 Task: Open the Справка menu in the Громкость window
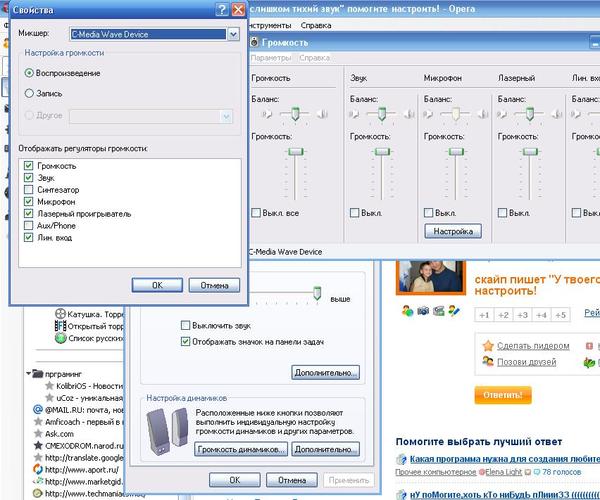click(x=315, y=58)
